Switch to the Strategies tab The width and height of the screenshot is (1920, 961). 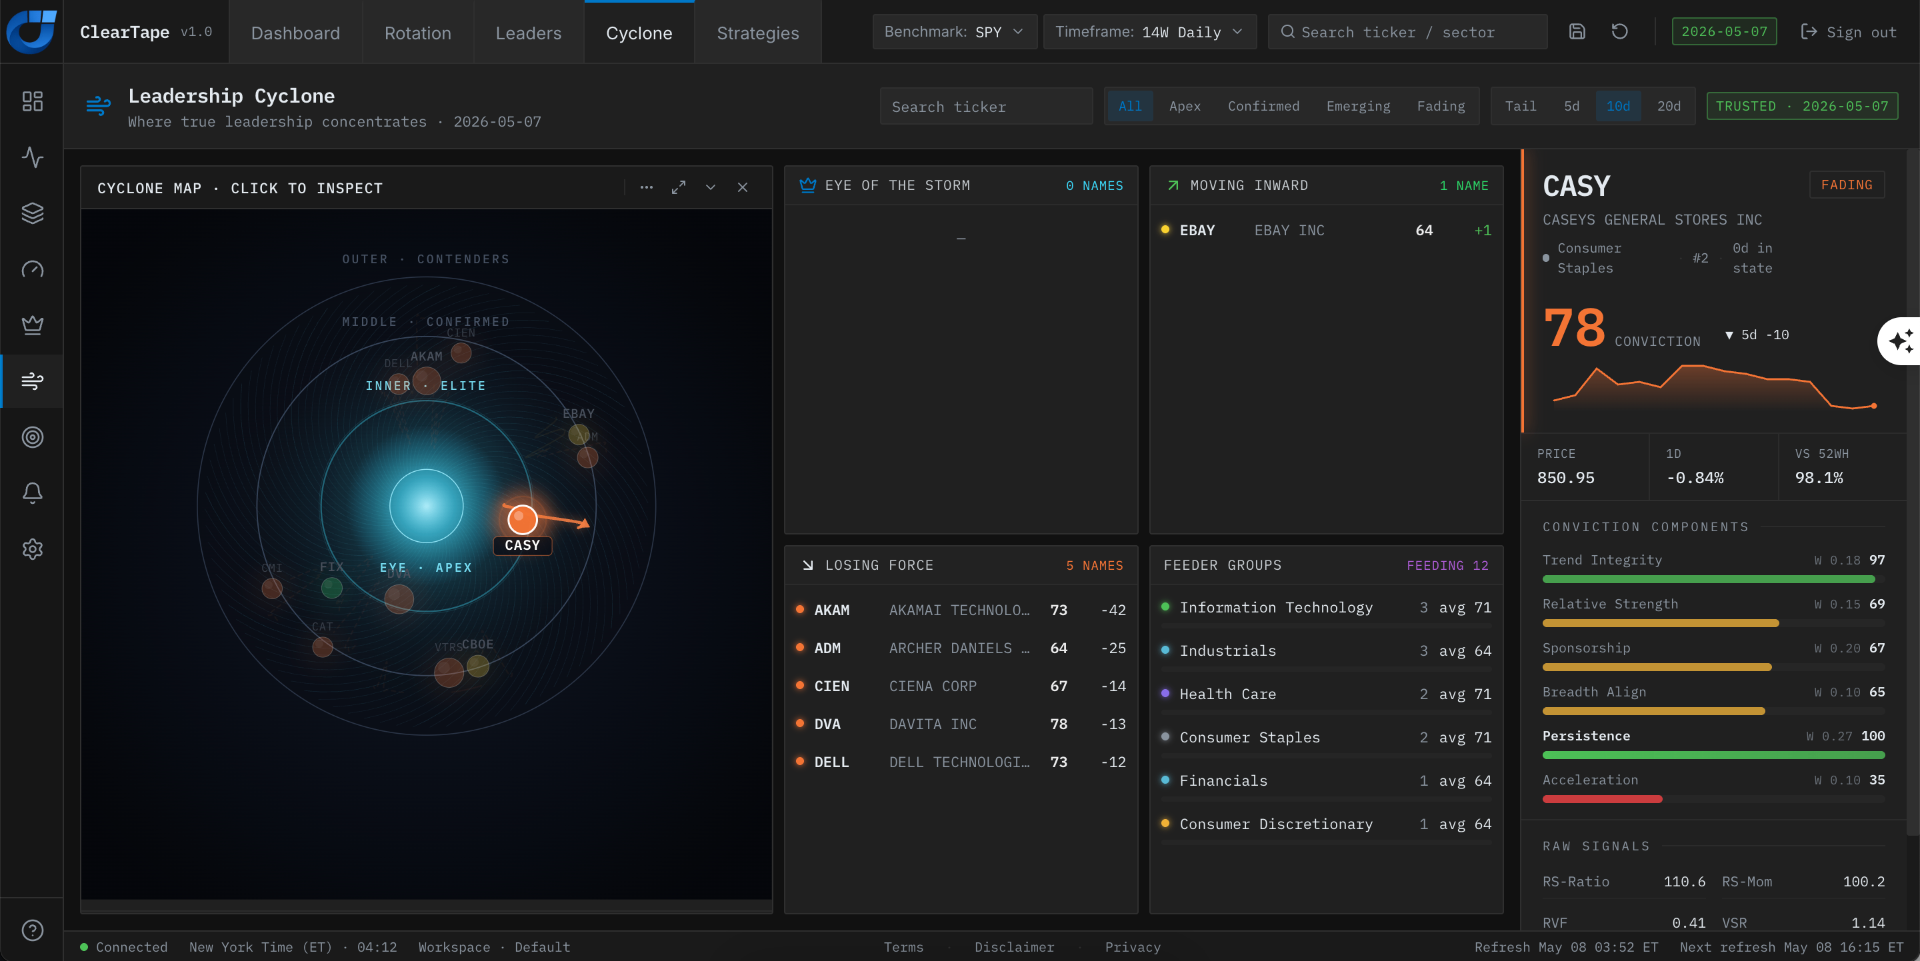pyautogui.click(x=758, y=33)
